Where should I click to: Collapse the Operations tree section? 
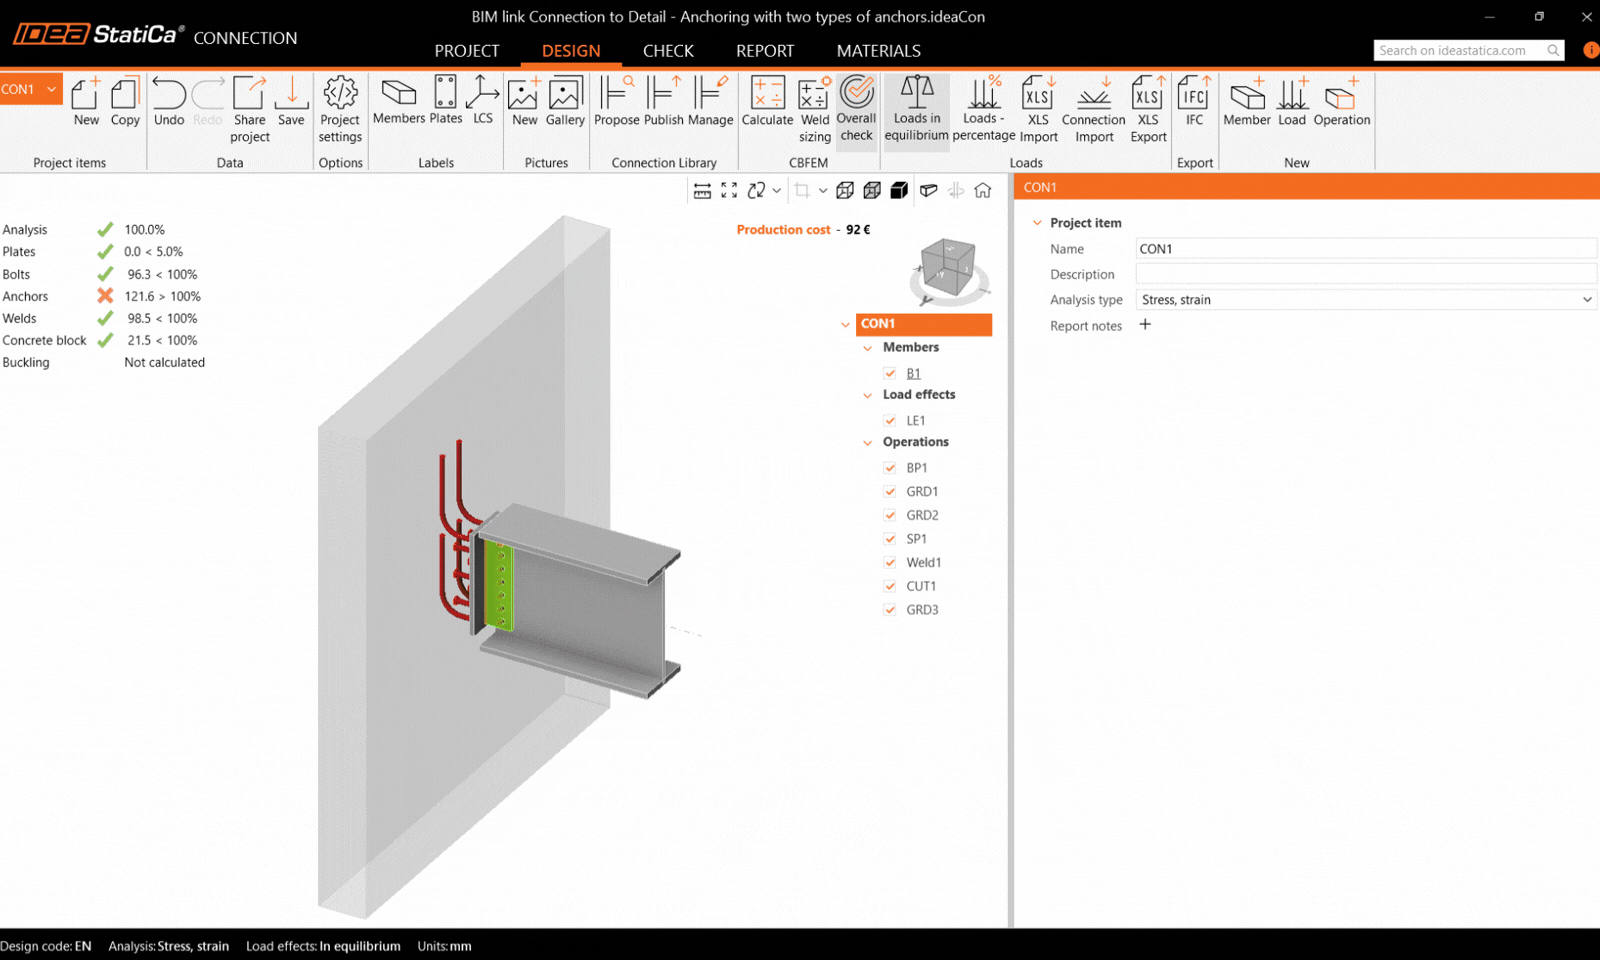click(868, 442)
